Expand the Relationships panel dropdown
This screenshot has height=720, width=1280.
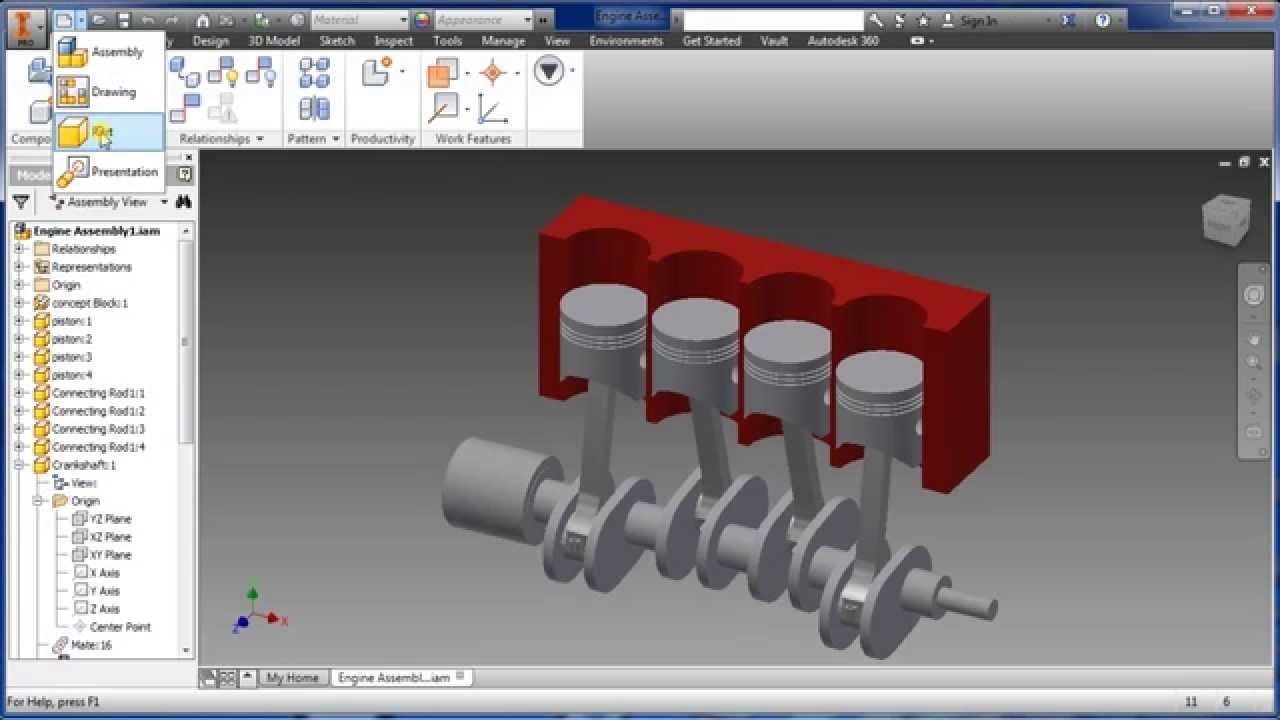click(260, 139)
